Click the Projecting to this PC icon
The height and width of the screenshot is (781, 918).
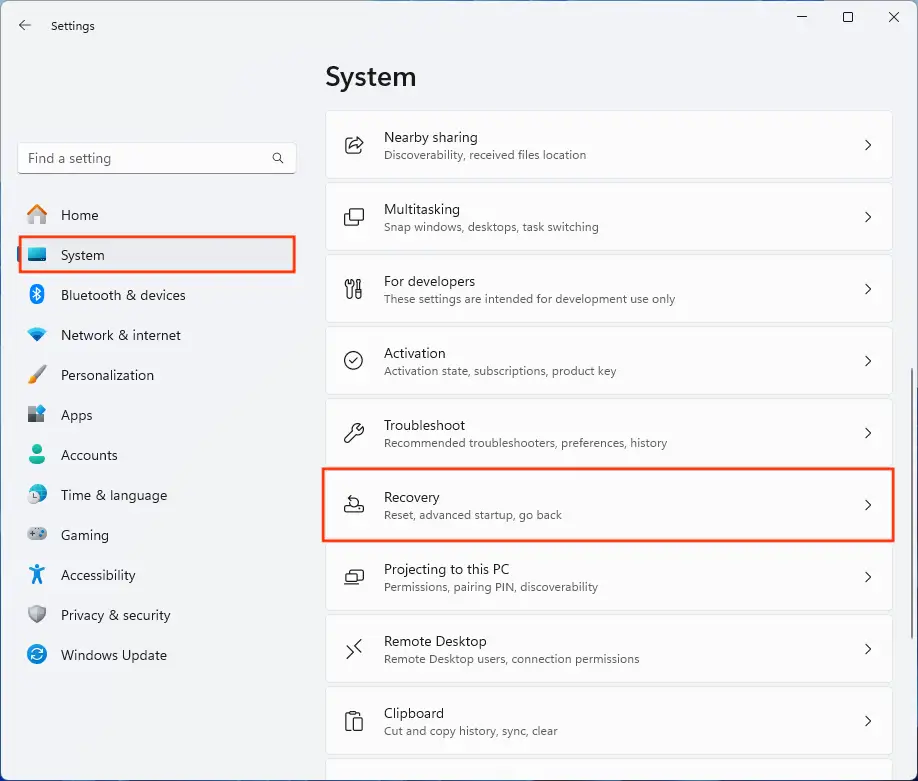[354, 577]
